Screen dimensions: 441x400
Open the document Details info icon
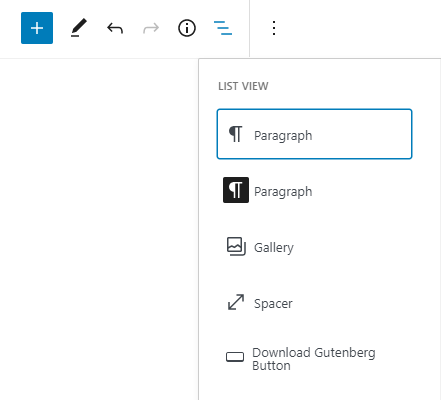point(187,28)
